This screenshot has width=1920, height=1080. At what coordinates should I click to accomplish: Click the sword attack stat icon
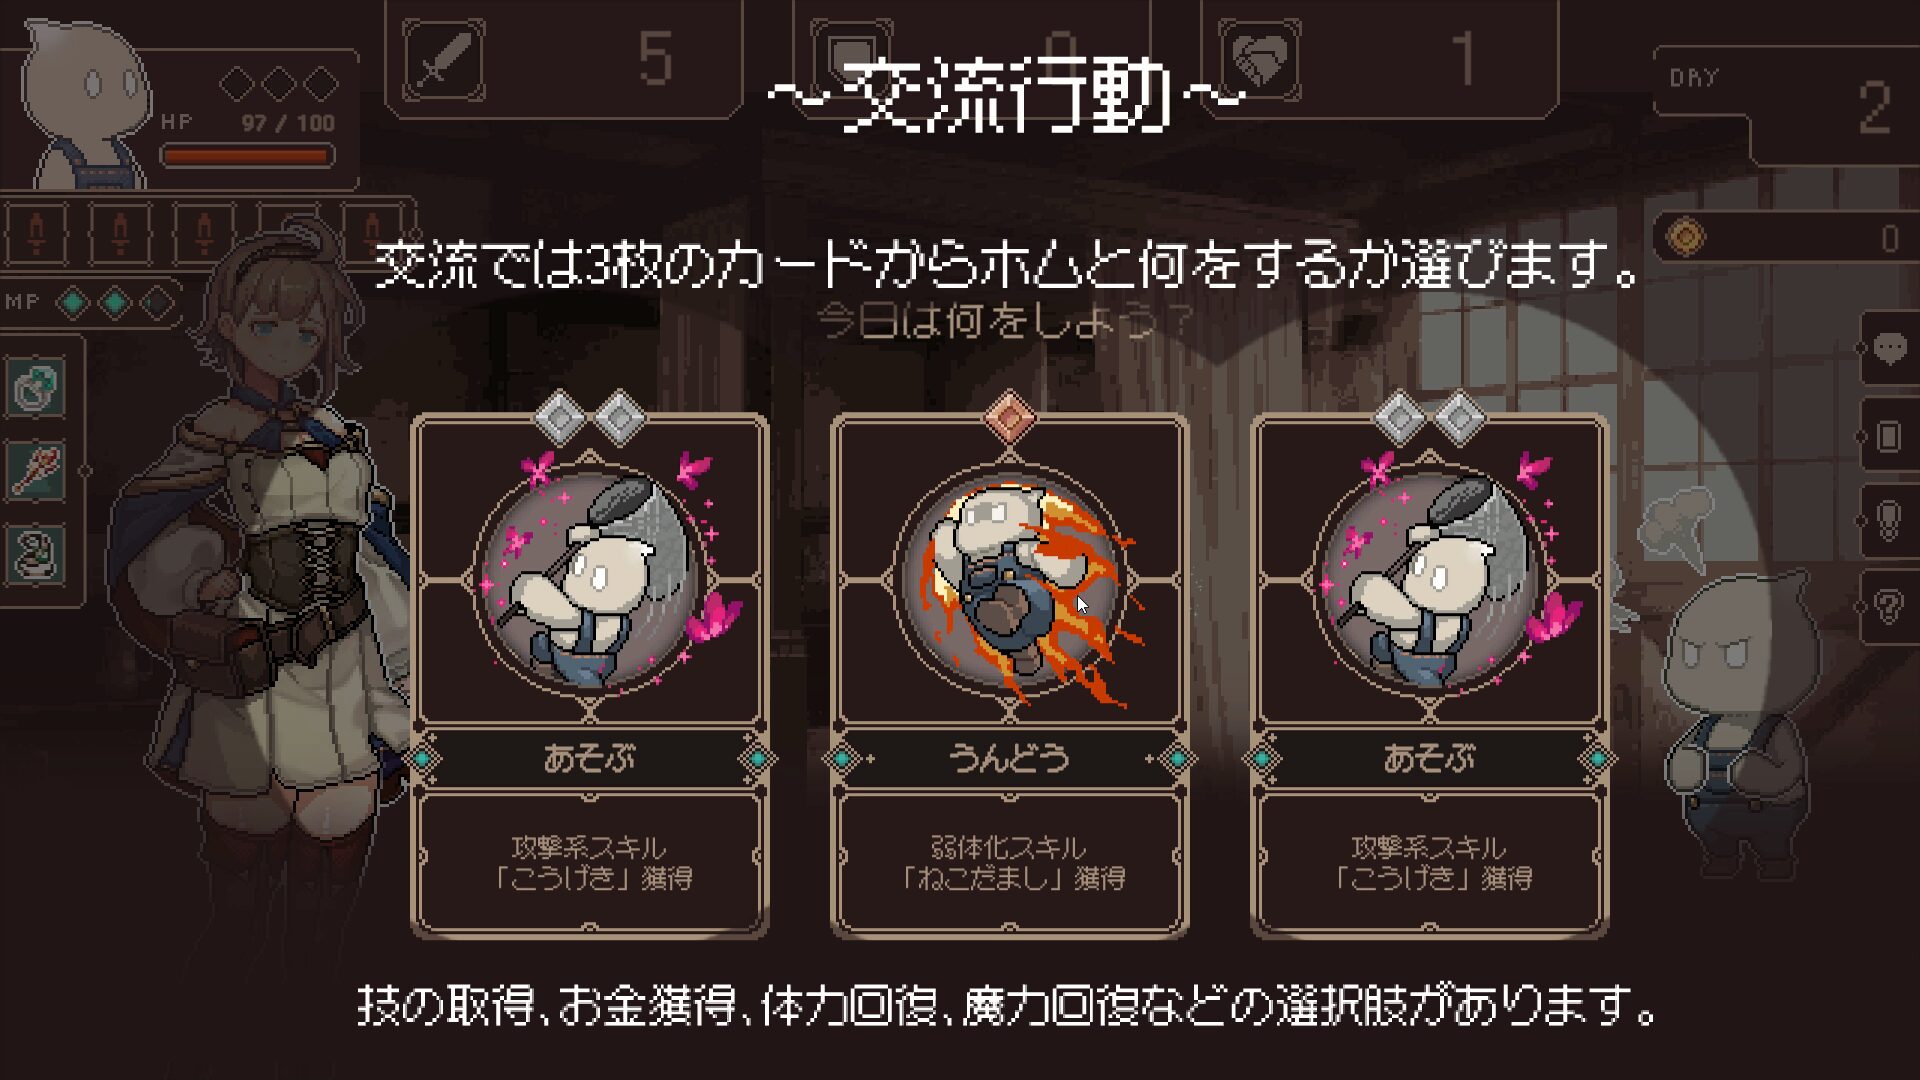point(443,59)
